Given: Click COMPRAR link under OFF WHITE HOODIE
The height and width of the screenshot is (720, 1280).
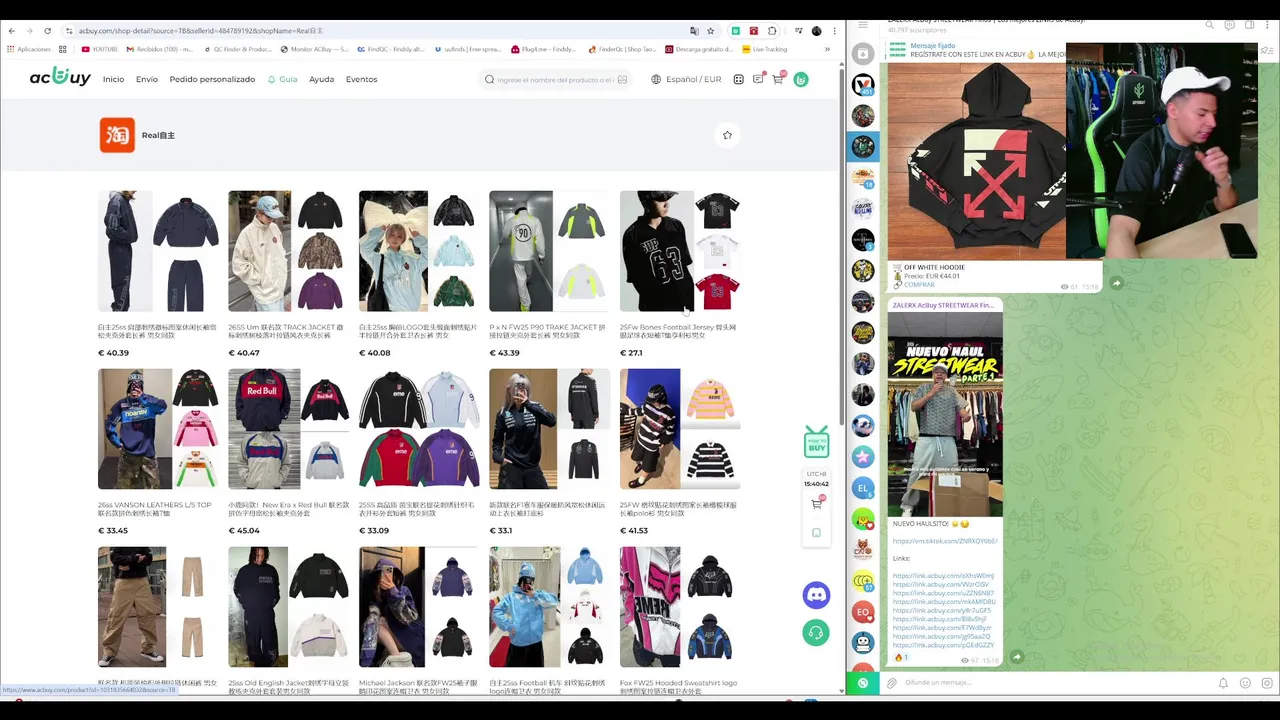Looking at the screenshot, I should pos(919,285).
